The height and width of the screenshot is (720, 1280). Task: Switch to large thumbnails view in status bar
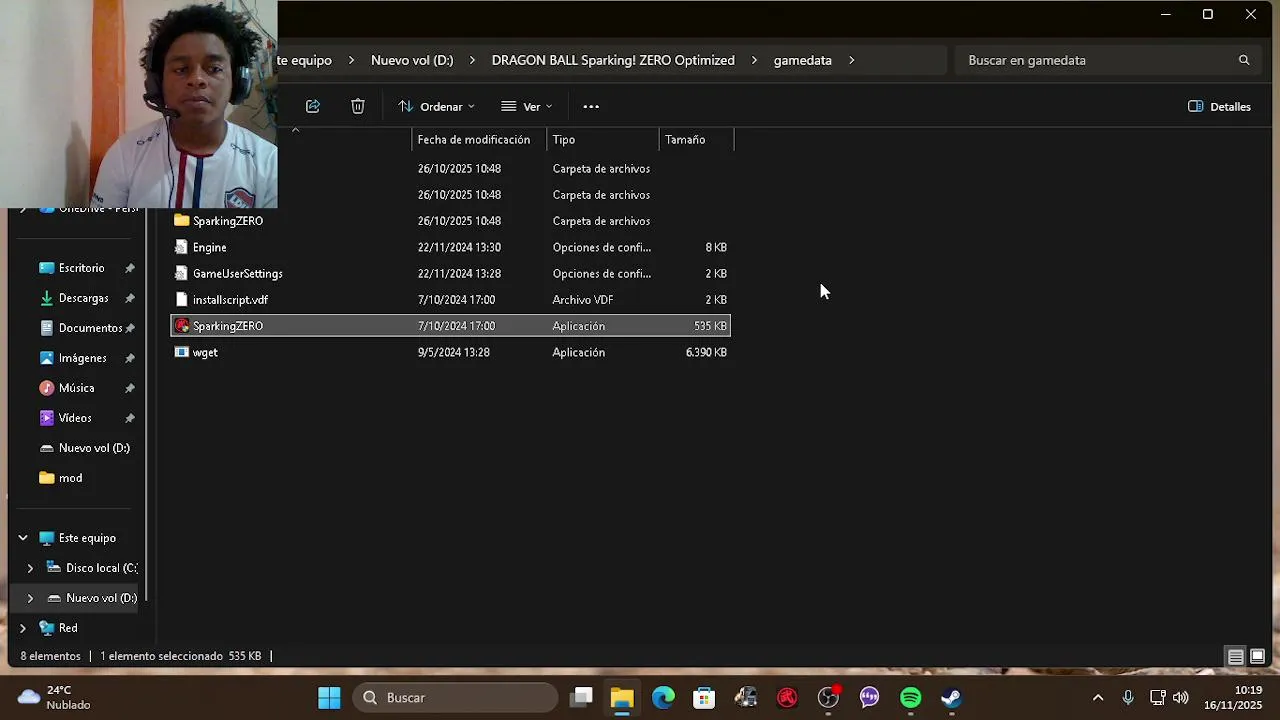(1258, 657)
